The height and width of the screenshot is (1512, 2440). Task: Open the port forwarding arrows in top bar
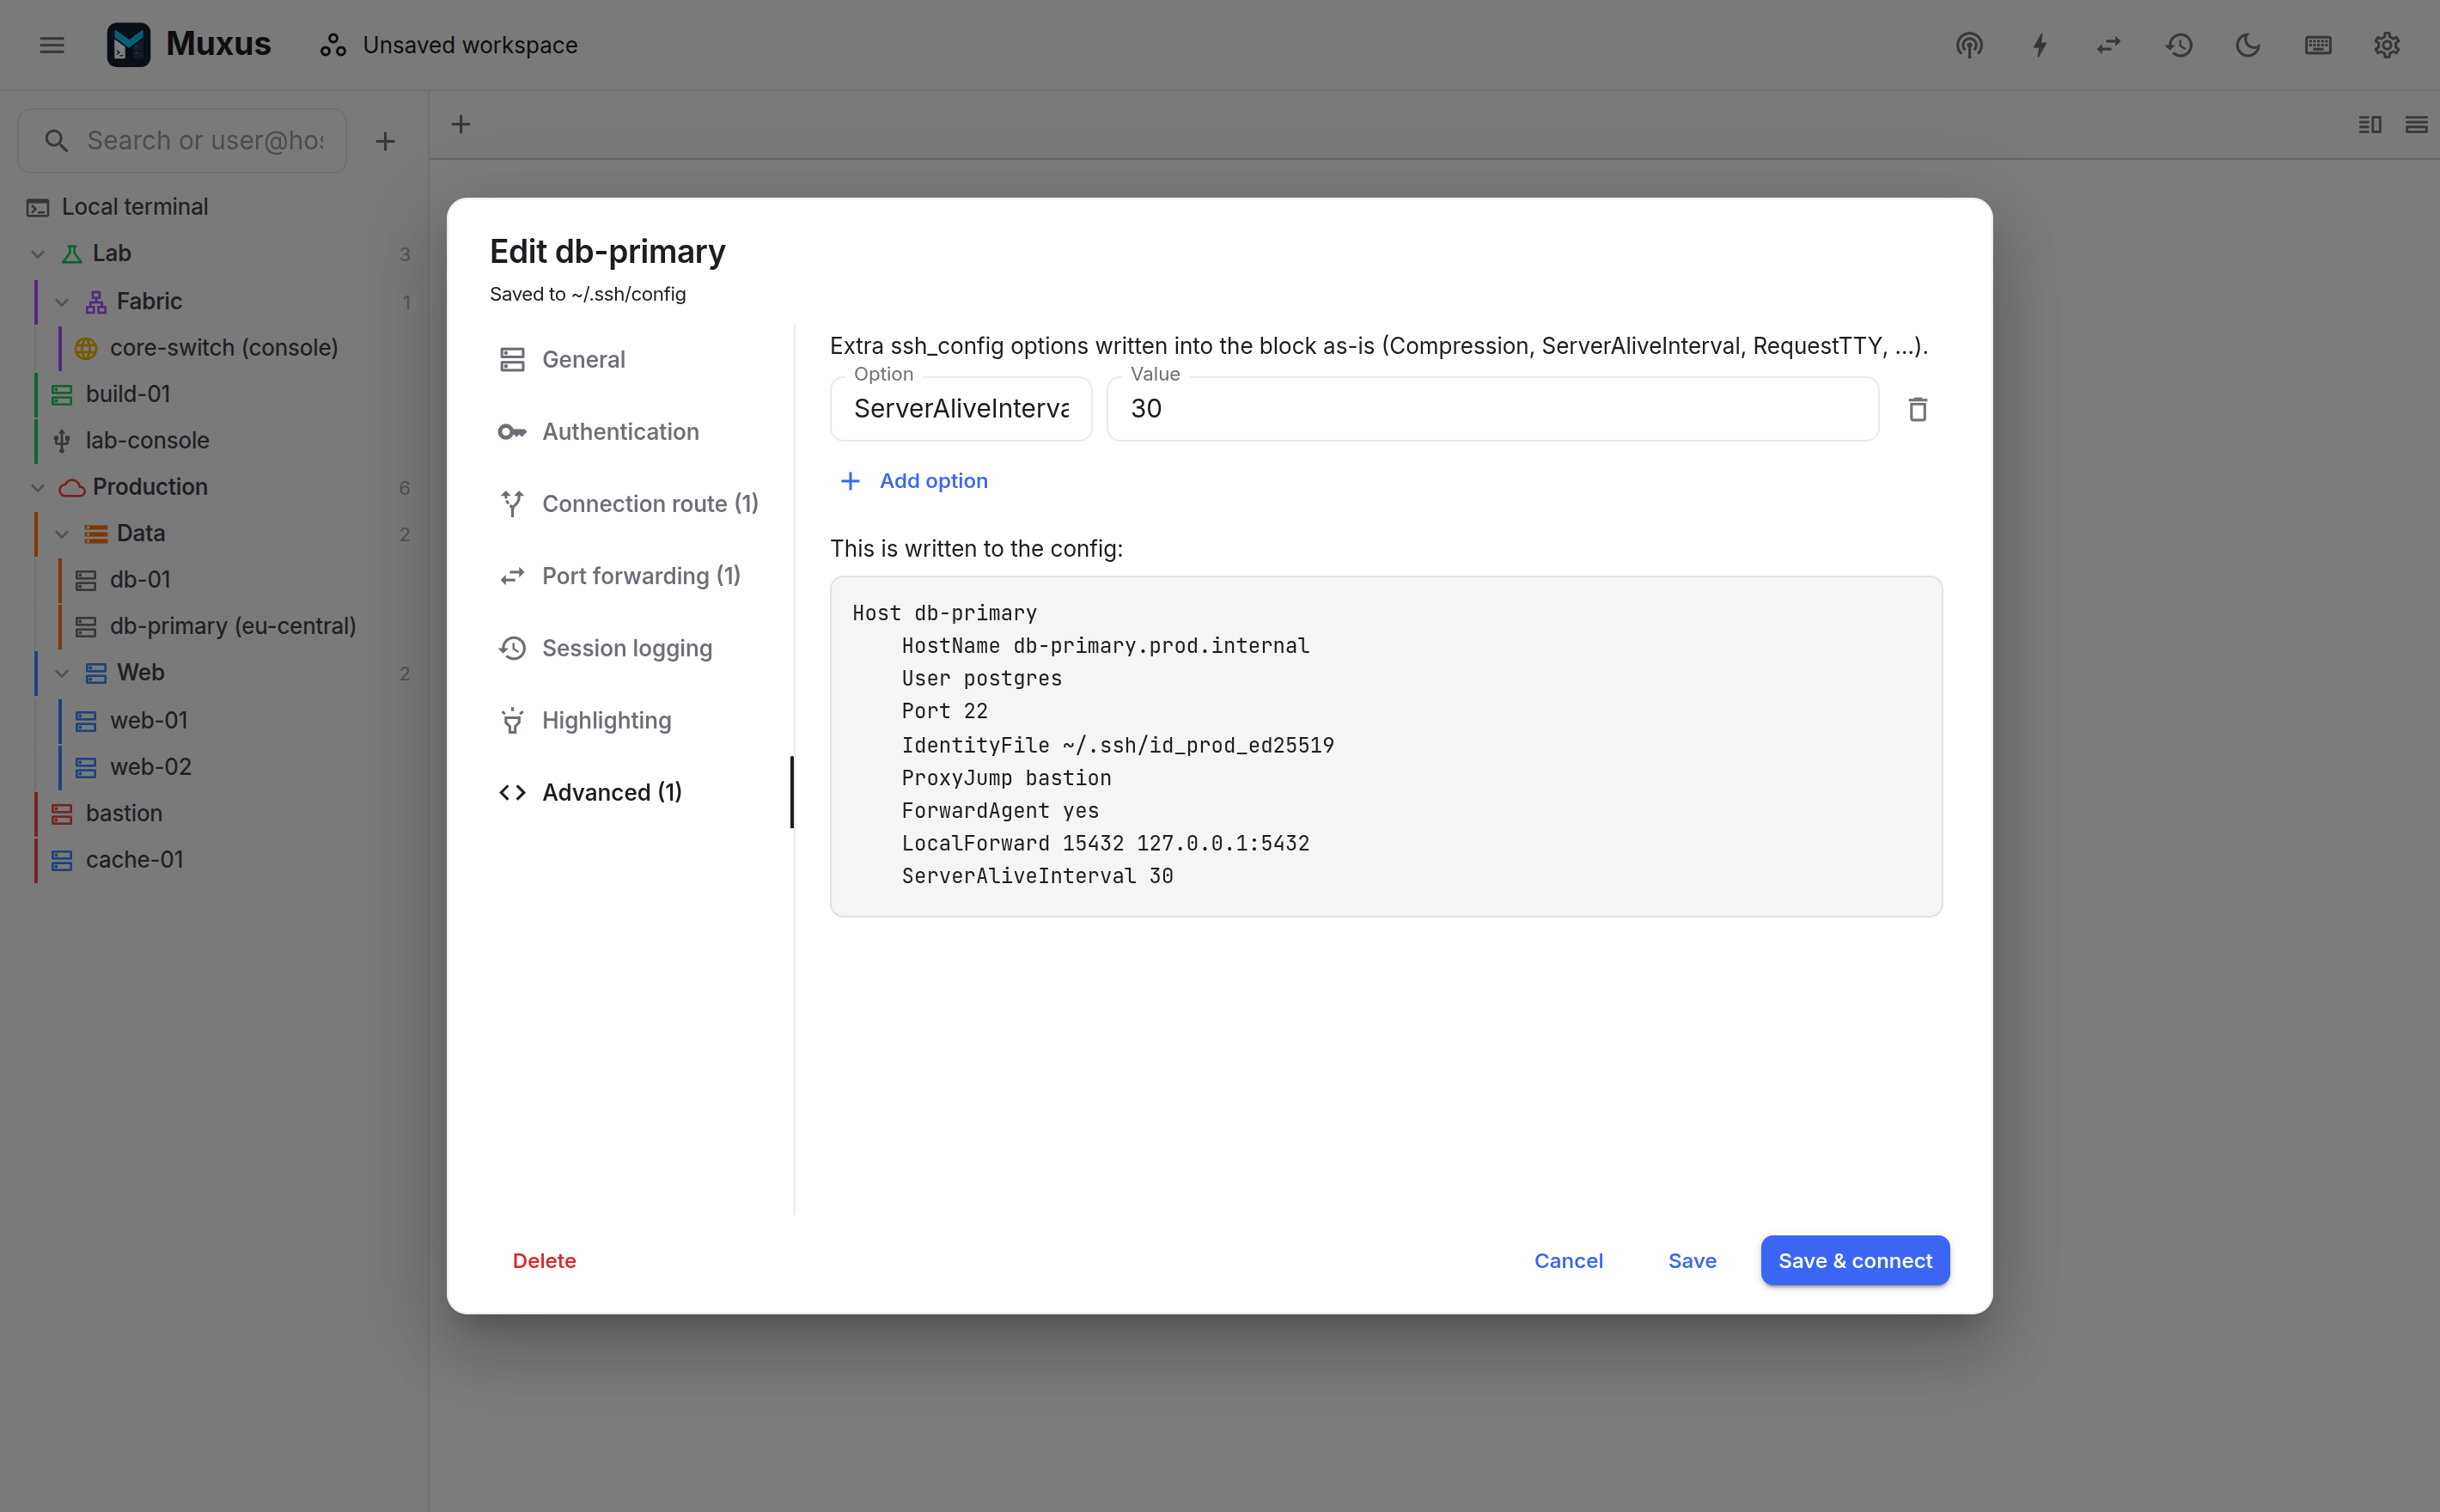[x=2109, y=45]
